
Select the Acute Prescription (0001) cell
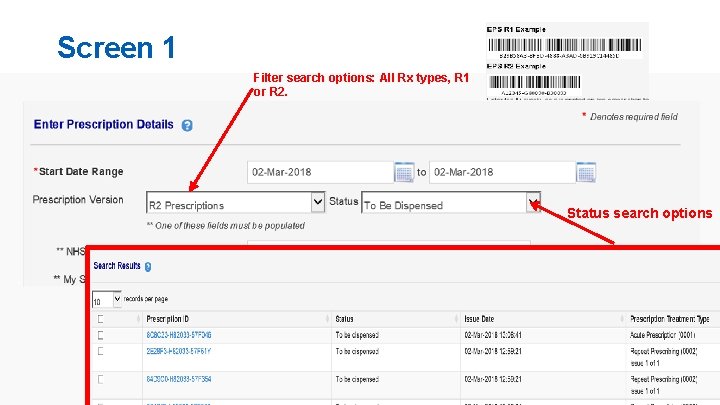662,335
